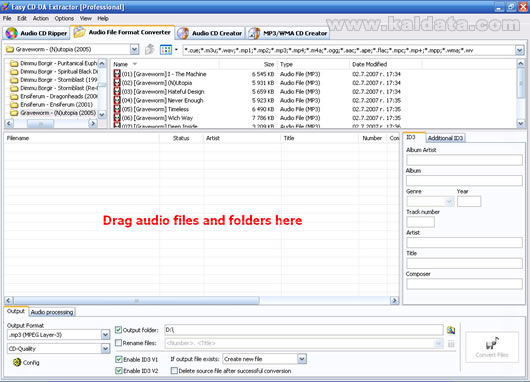Open the file filter extensions dropdown
Viewport: 530px width, 382px height.
(x=520, y=50)
